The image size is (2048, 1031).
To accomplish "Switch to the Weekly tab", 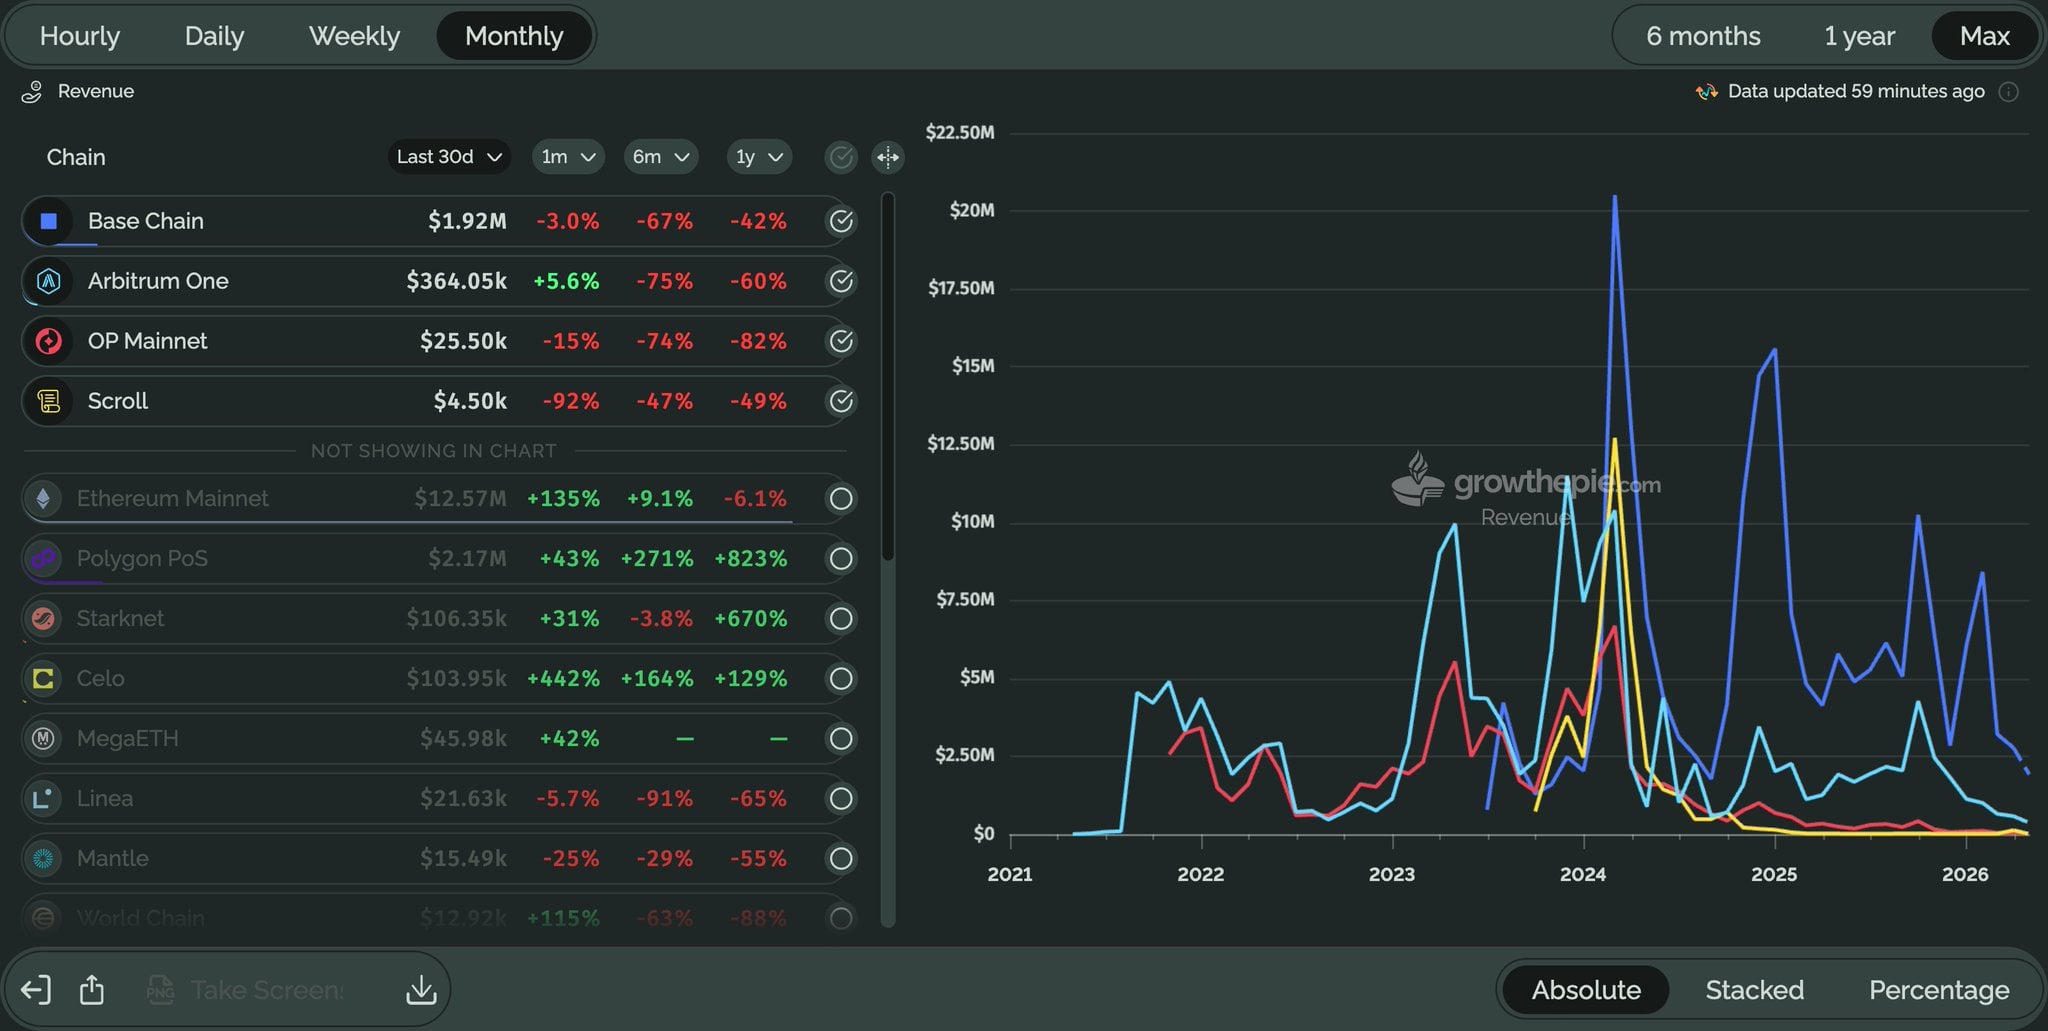I will pyautogui.click(x=355, y=36).
